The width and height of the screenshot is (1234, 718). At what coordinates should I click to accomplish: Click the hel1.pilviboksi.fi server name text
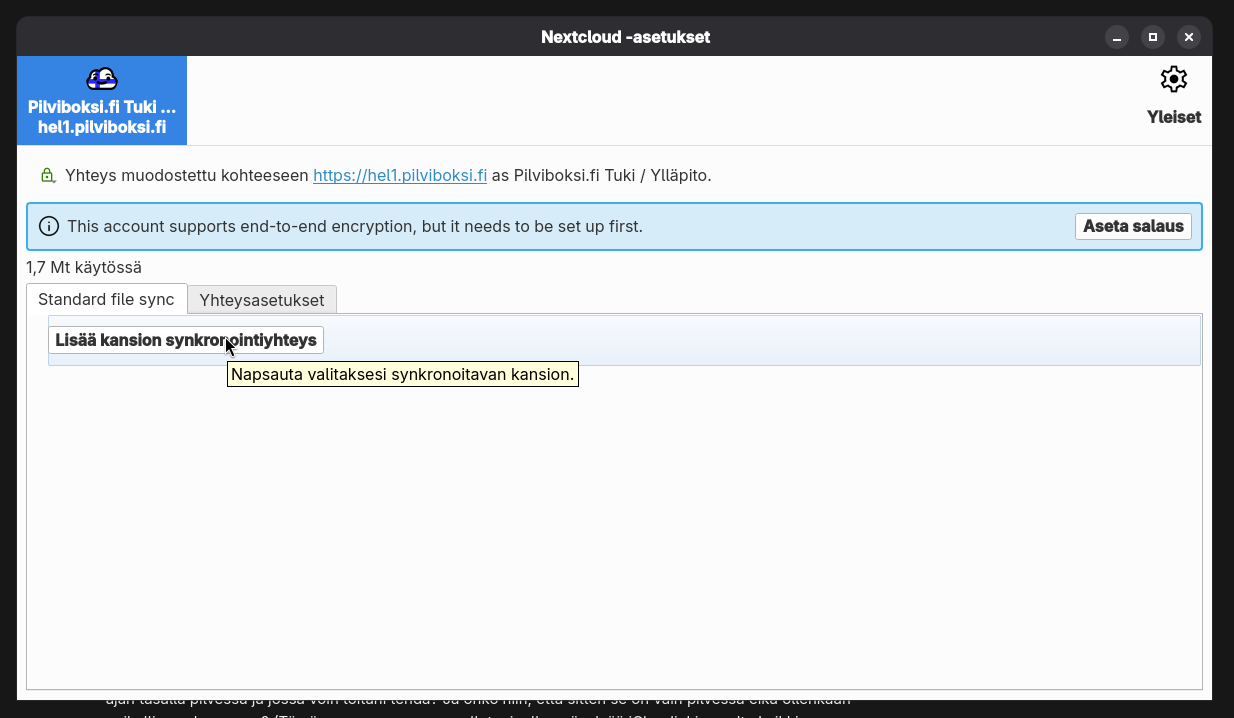point(102,127)
